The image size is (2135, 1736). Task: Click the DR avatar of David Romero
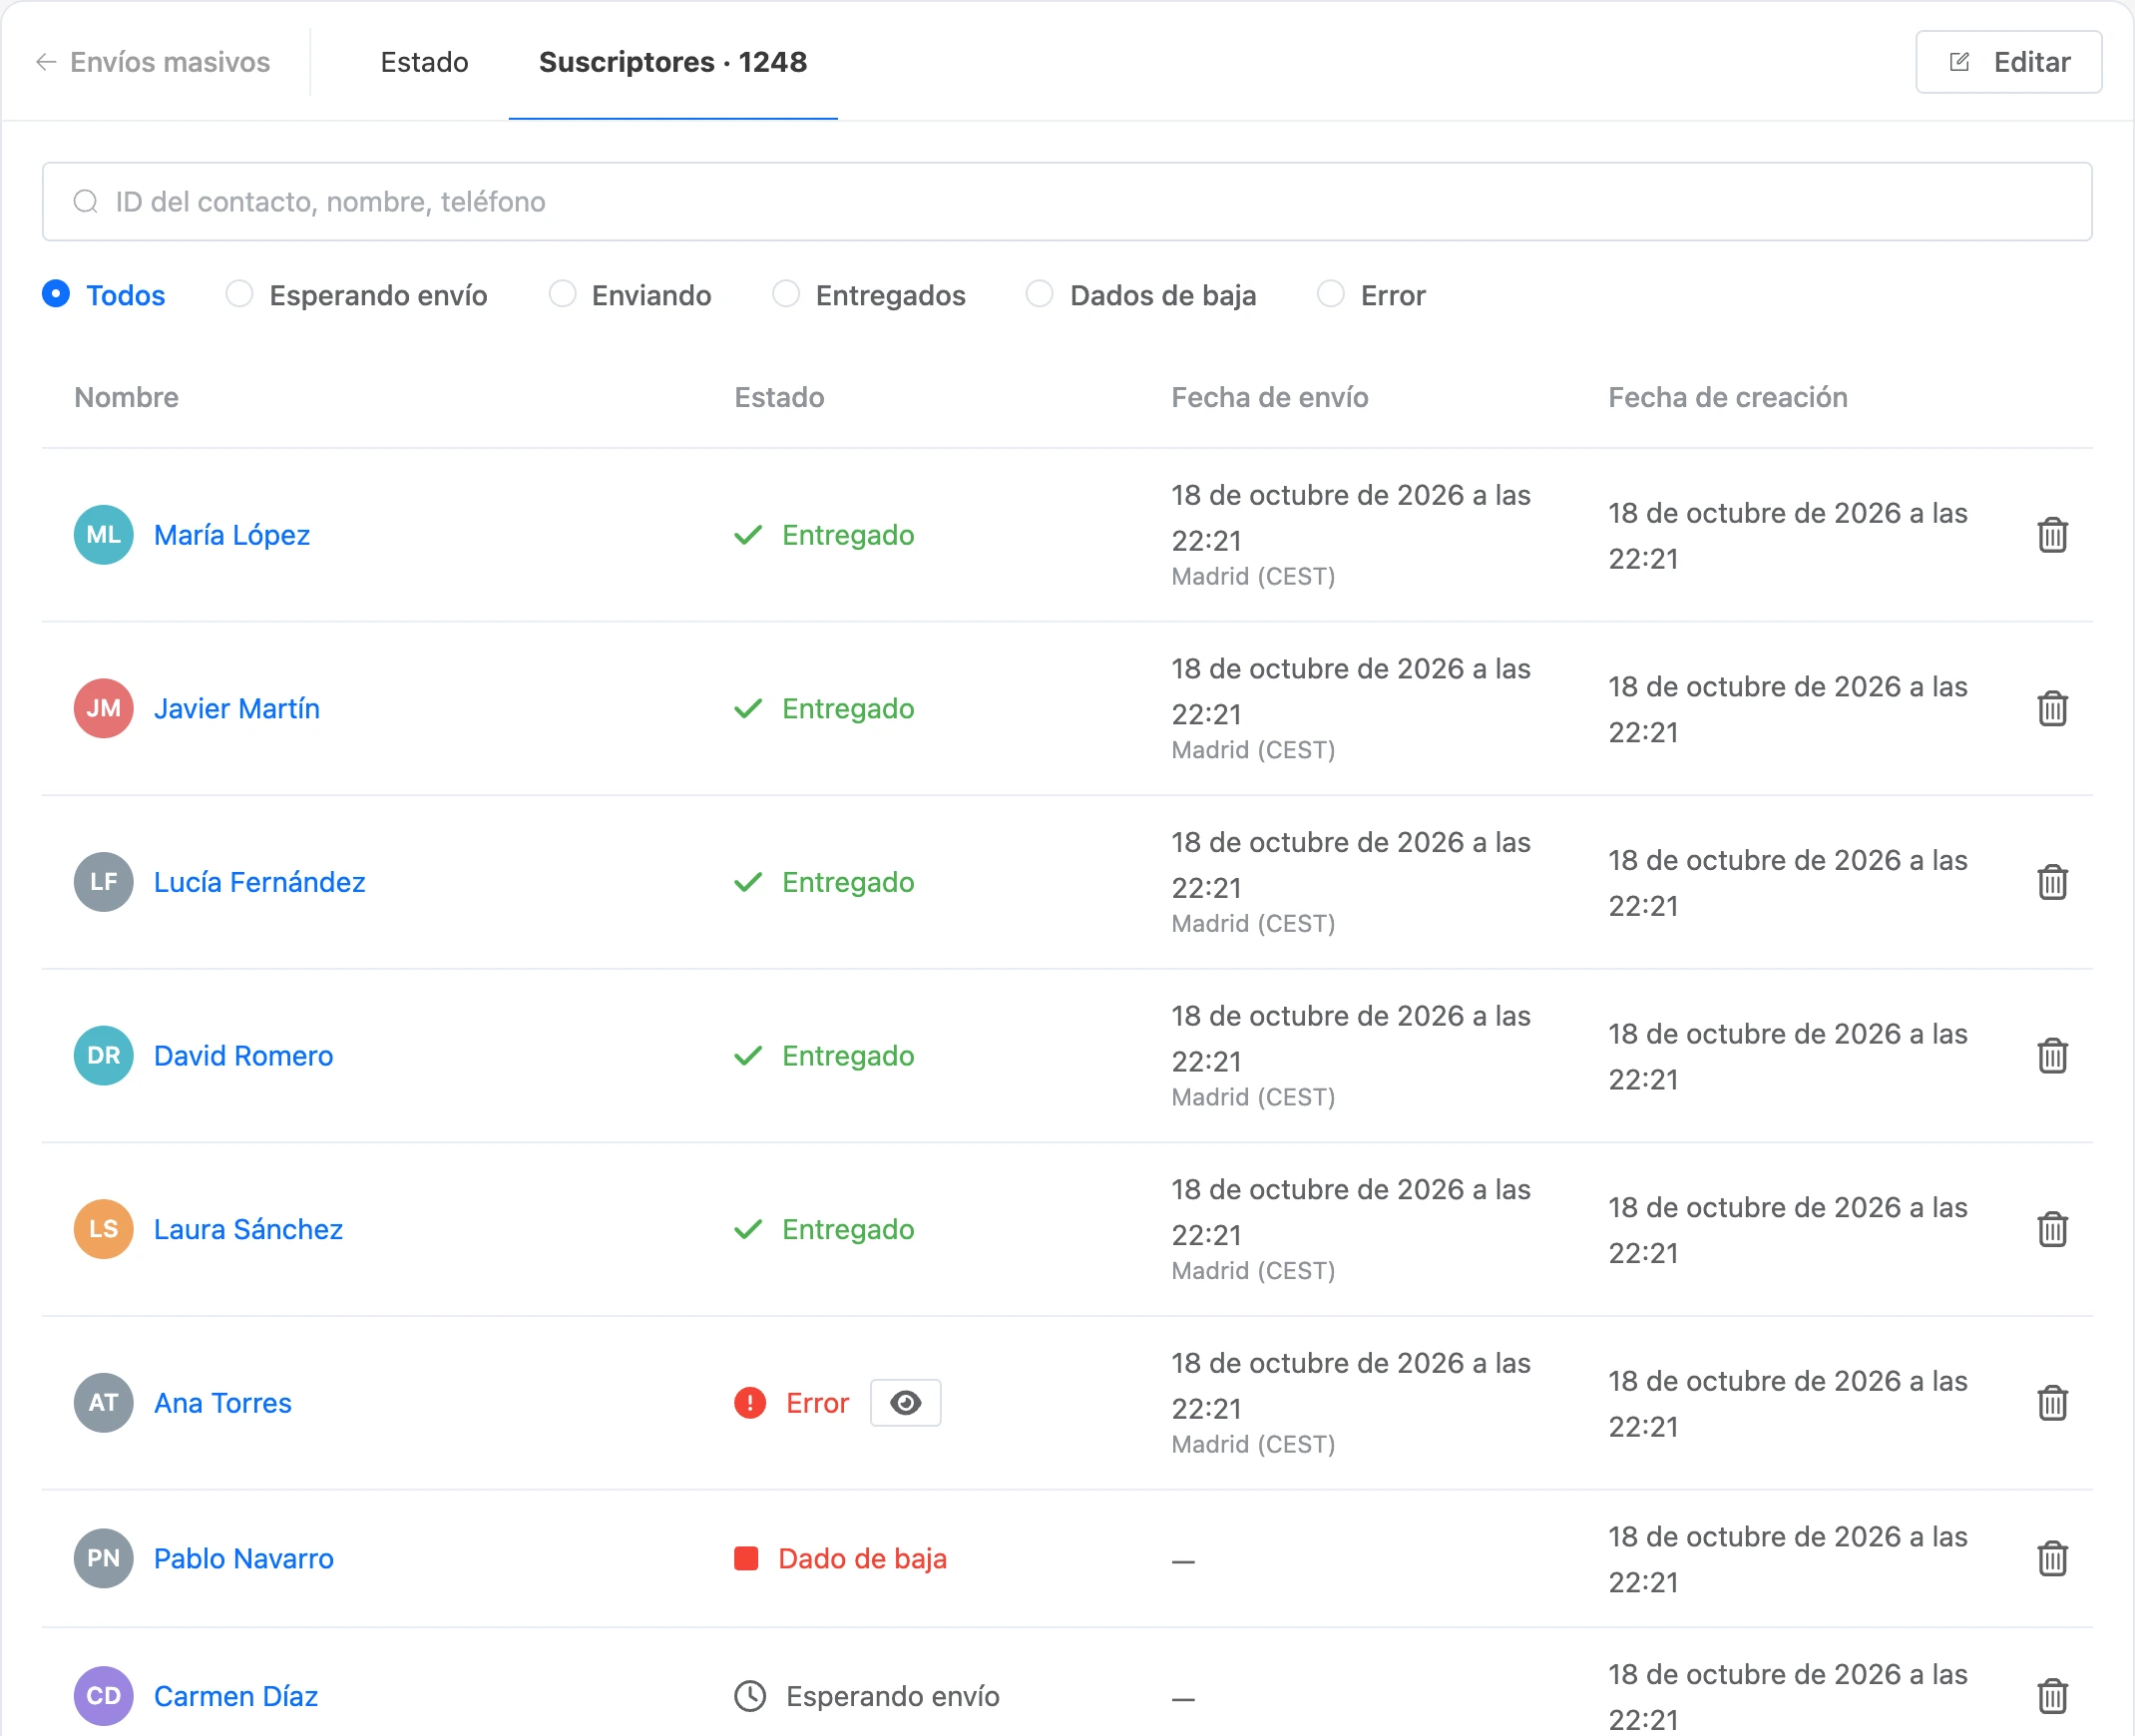[x=104, y=1055]
